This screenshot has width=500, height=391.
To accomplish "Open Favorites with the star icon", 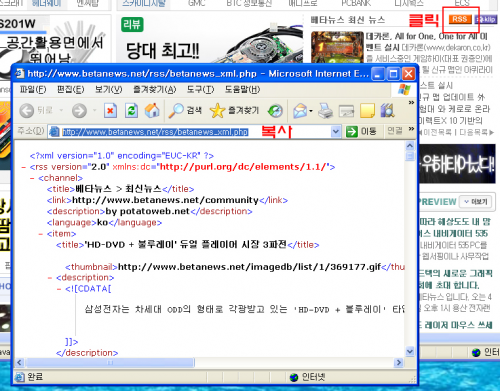I will point(217,110).
